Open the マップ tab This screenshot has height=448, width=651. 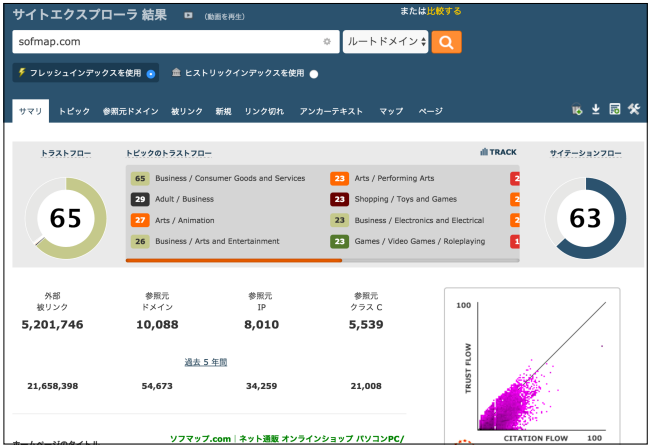pyautogui.click(x=391, y=111)
